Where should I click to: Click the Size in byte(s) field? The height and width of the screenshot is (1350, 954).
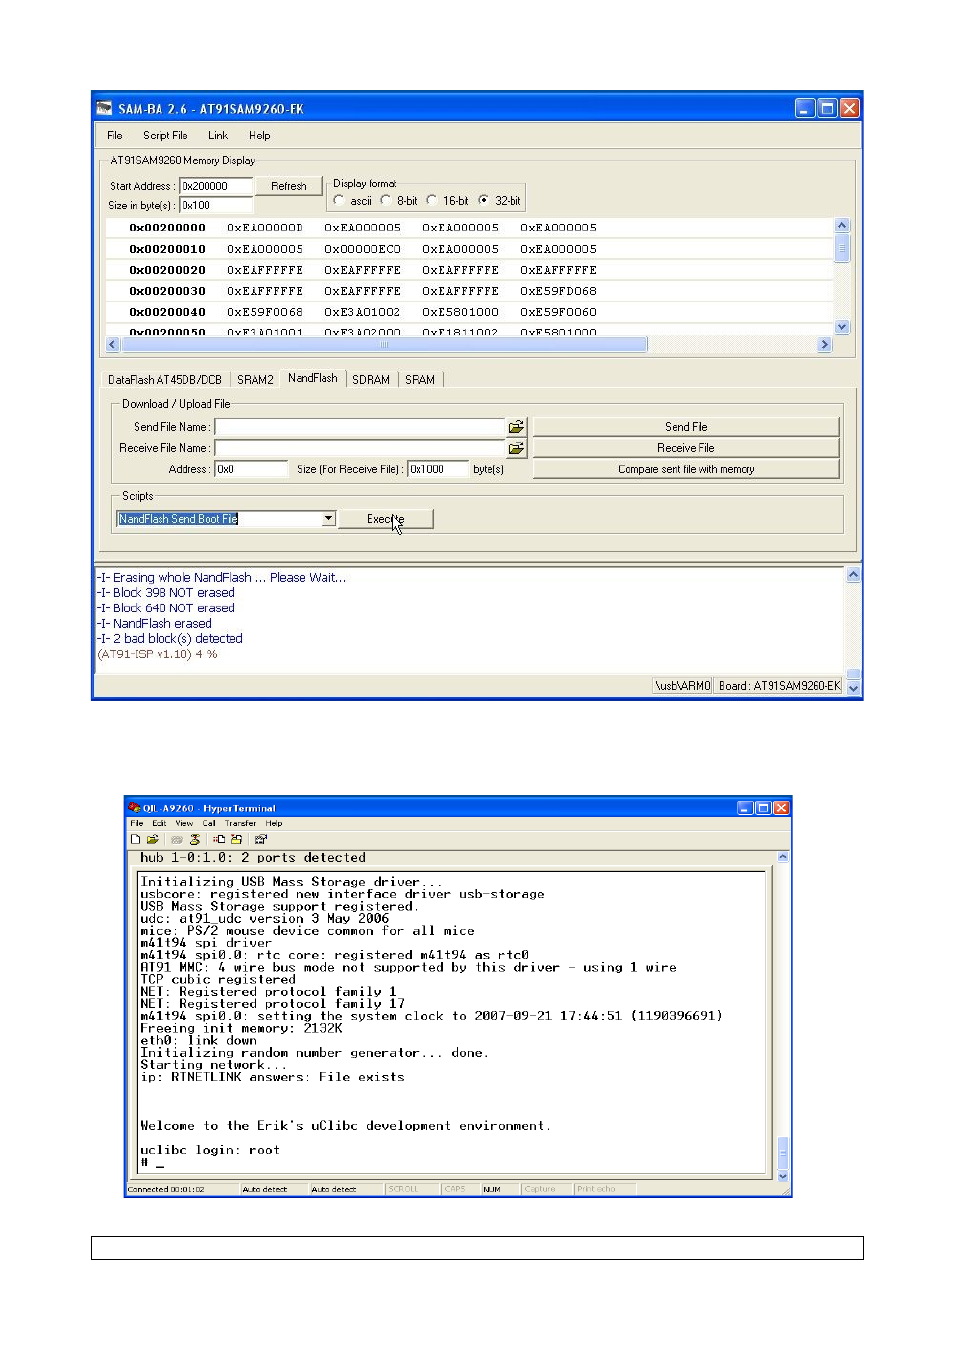[x=216, y=205]
